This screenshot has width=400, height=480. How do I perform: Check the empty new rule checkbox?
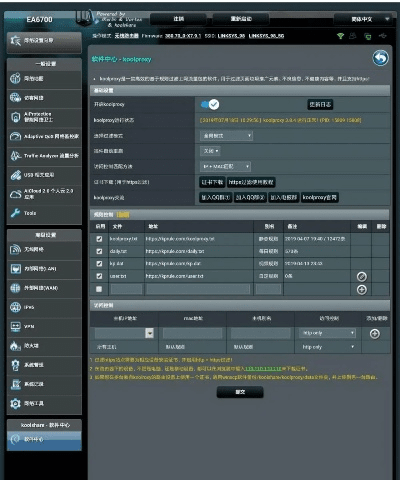coord(99,289)
